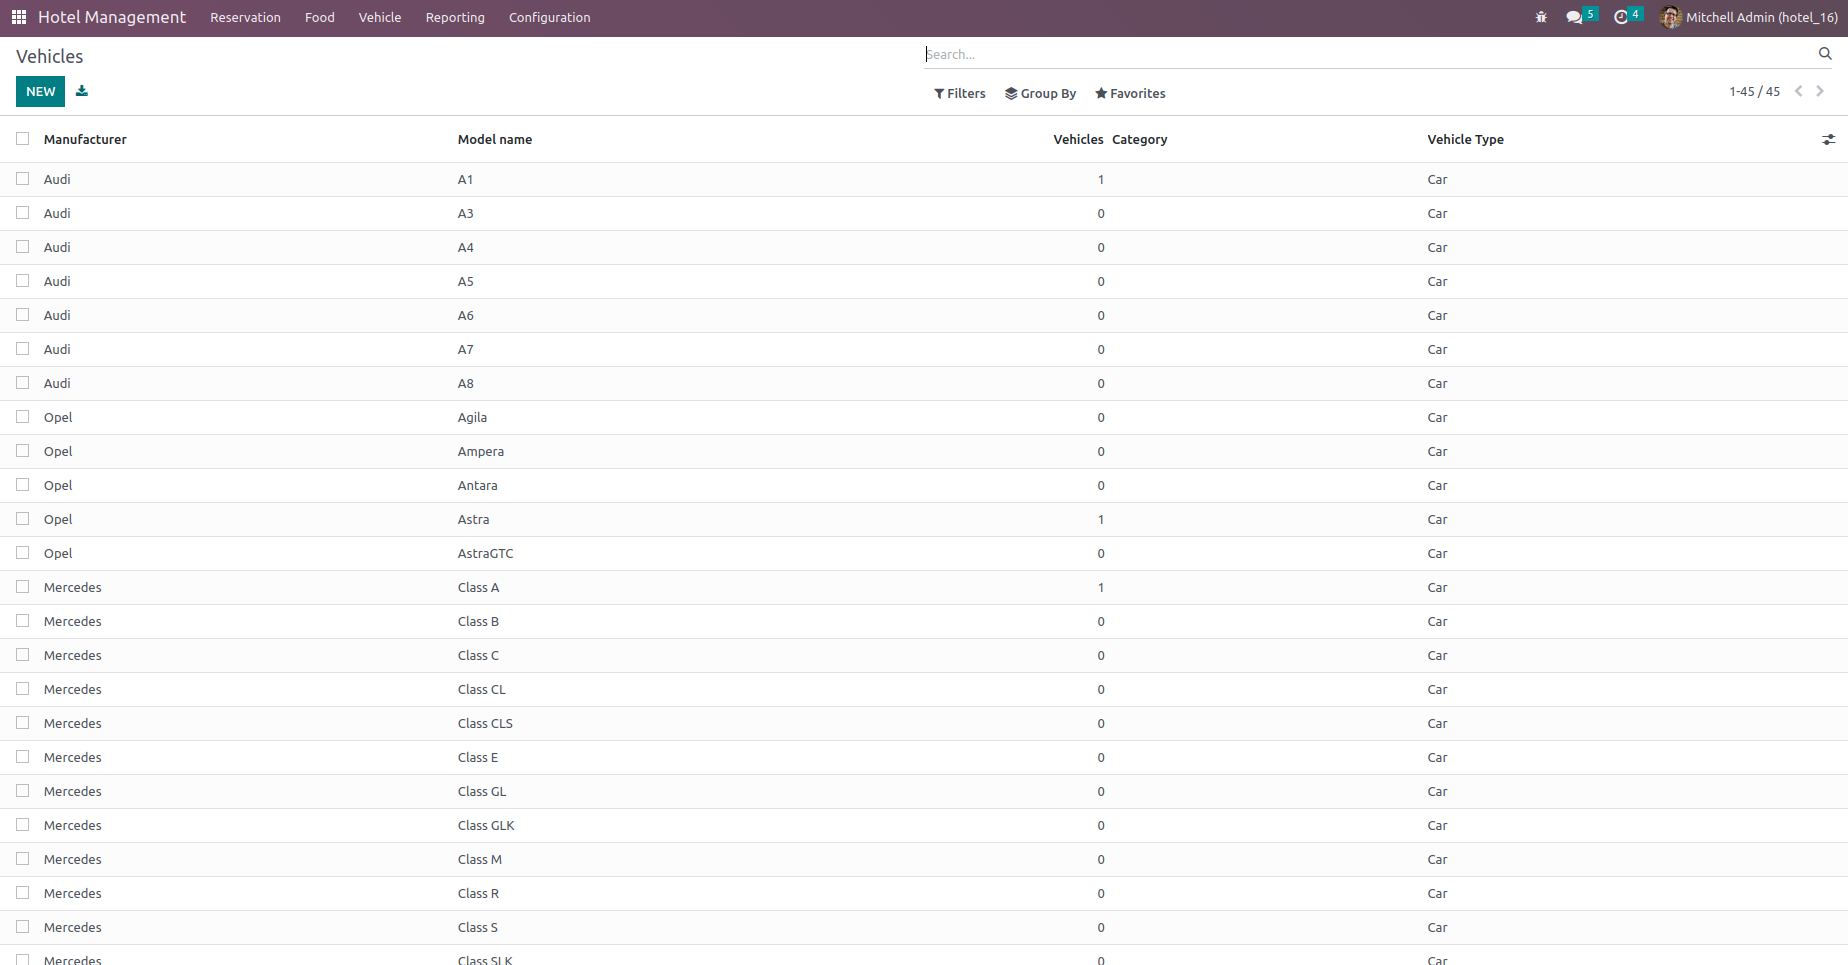Click the A7 model name cell
Viewport: 1848px width, 965px height.
point(466,349)
